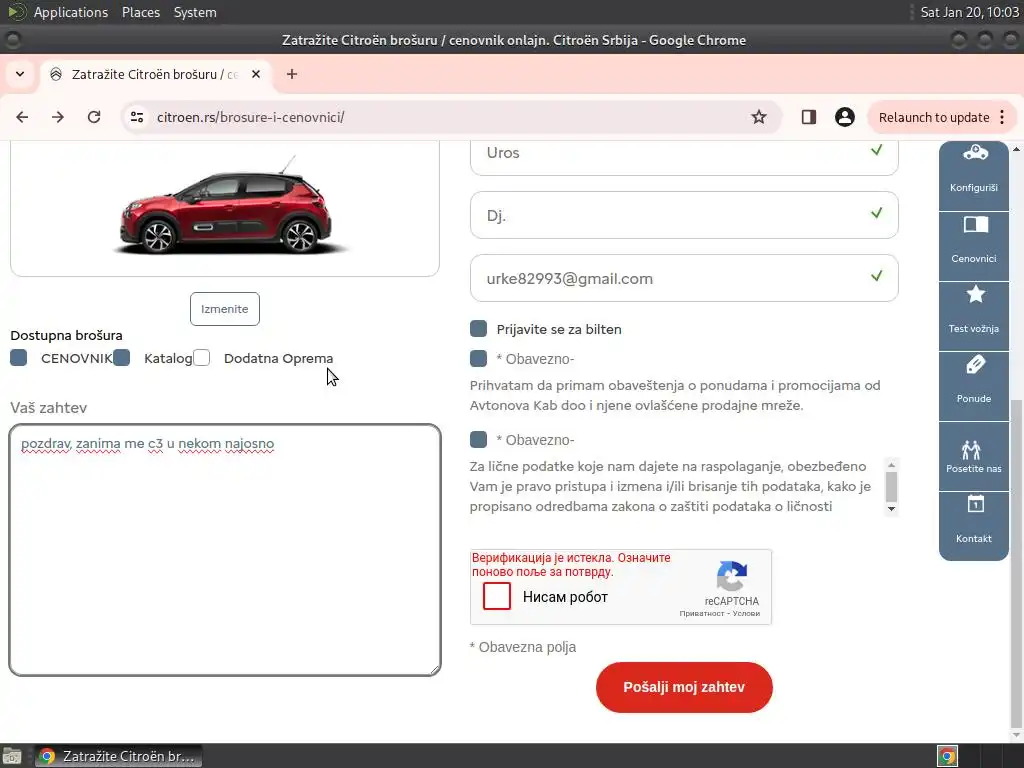Click the last name field Dj.

pos(684,215)
